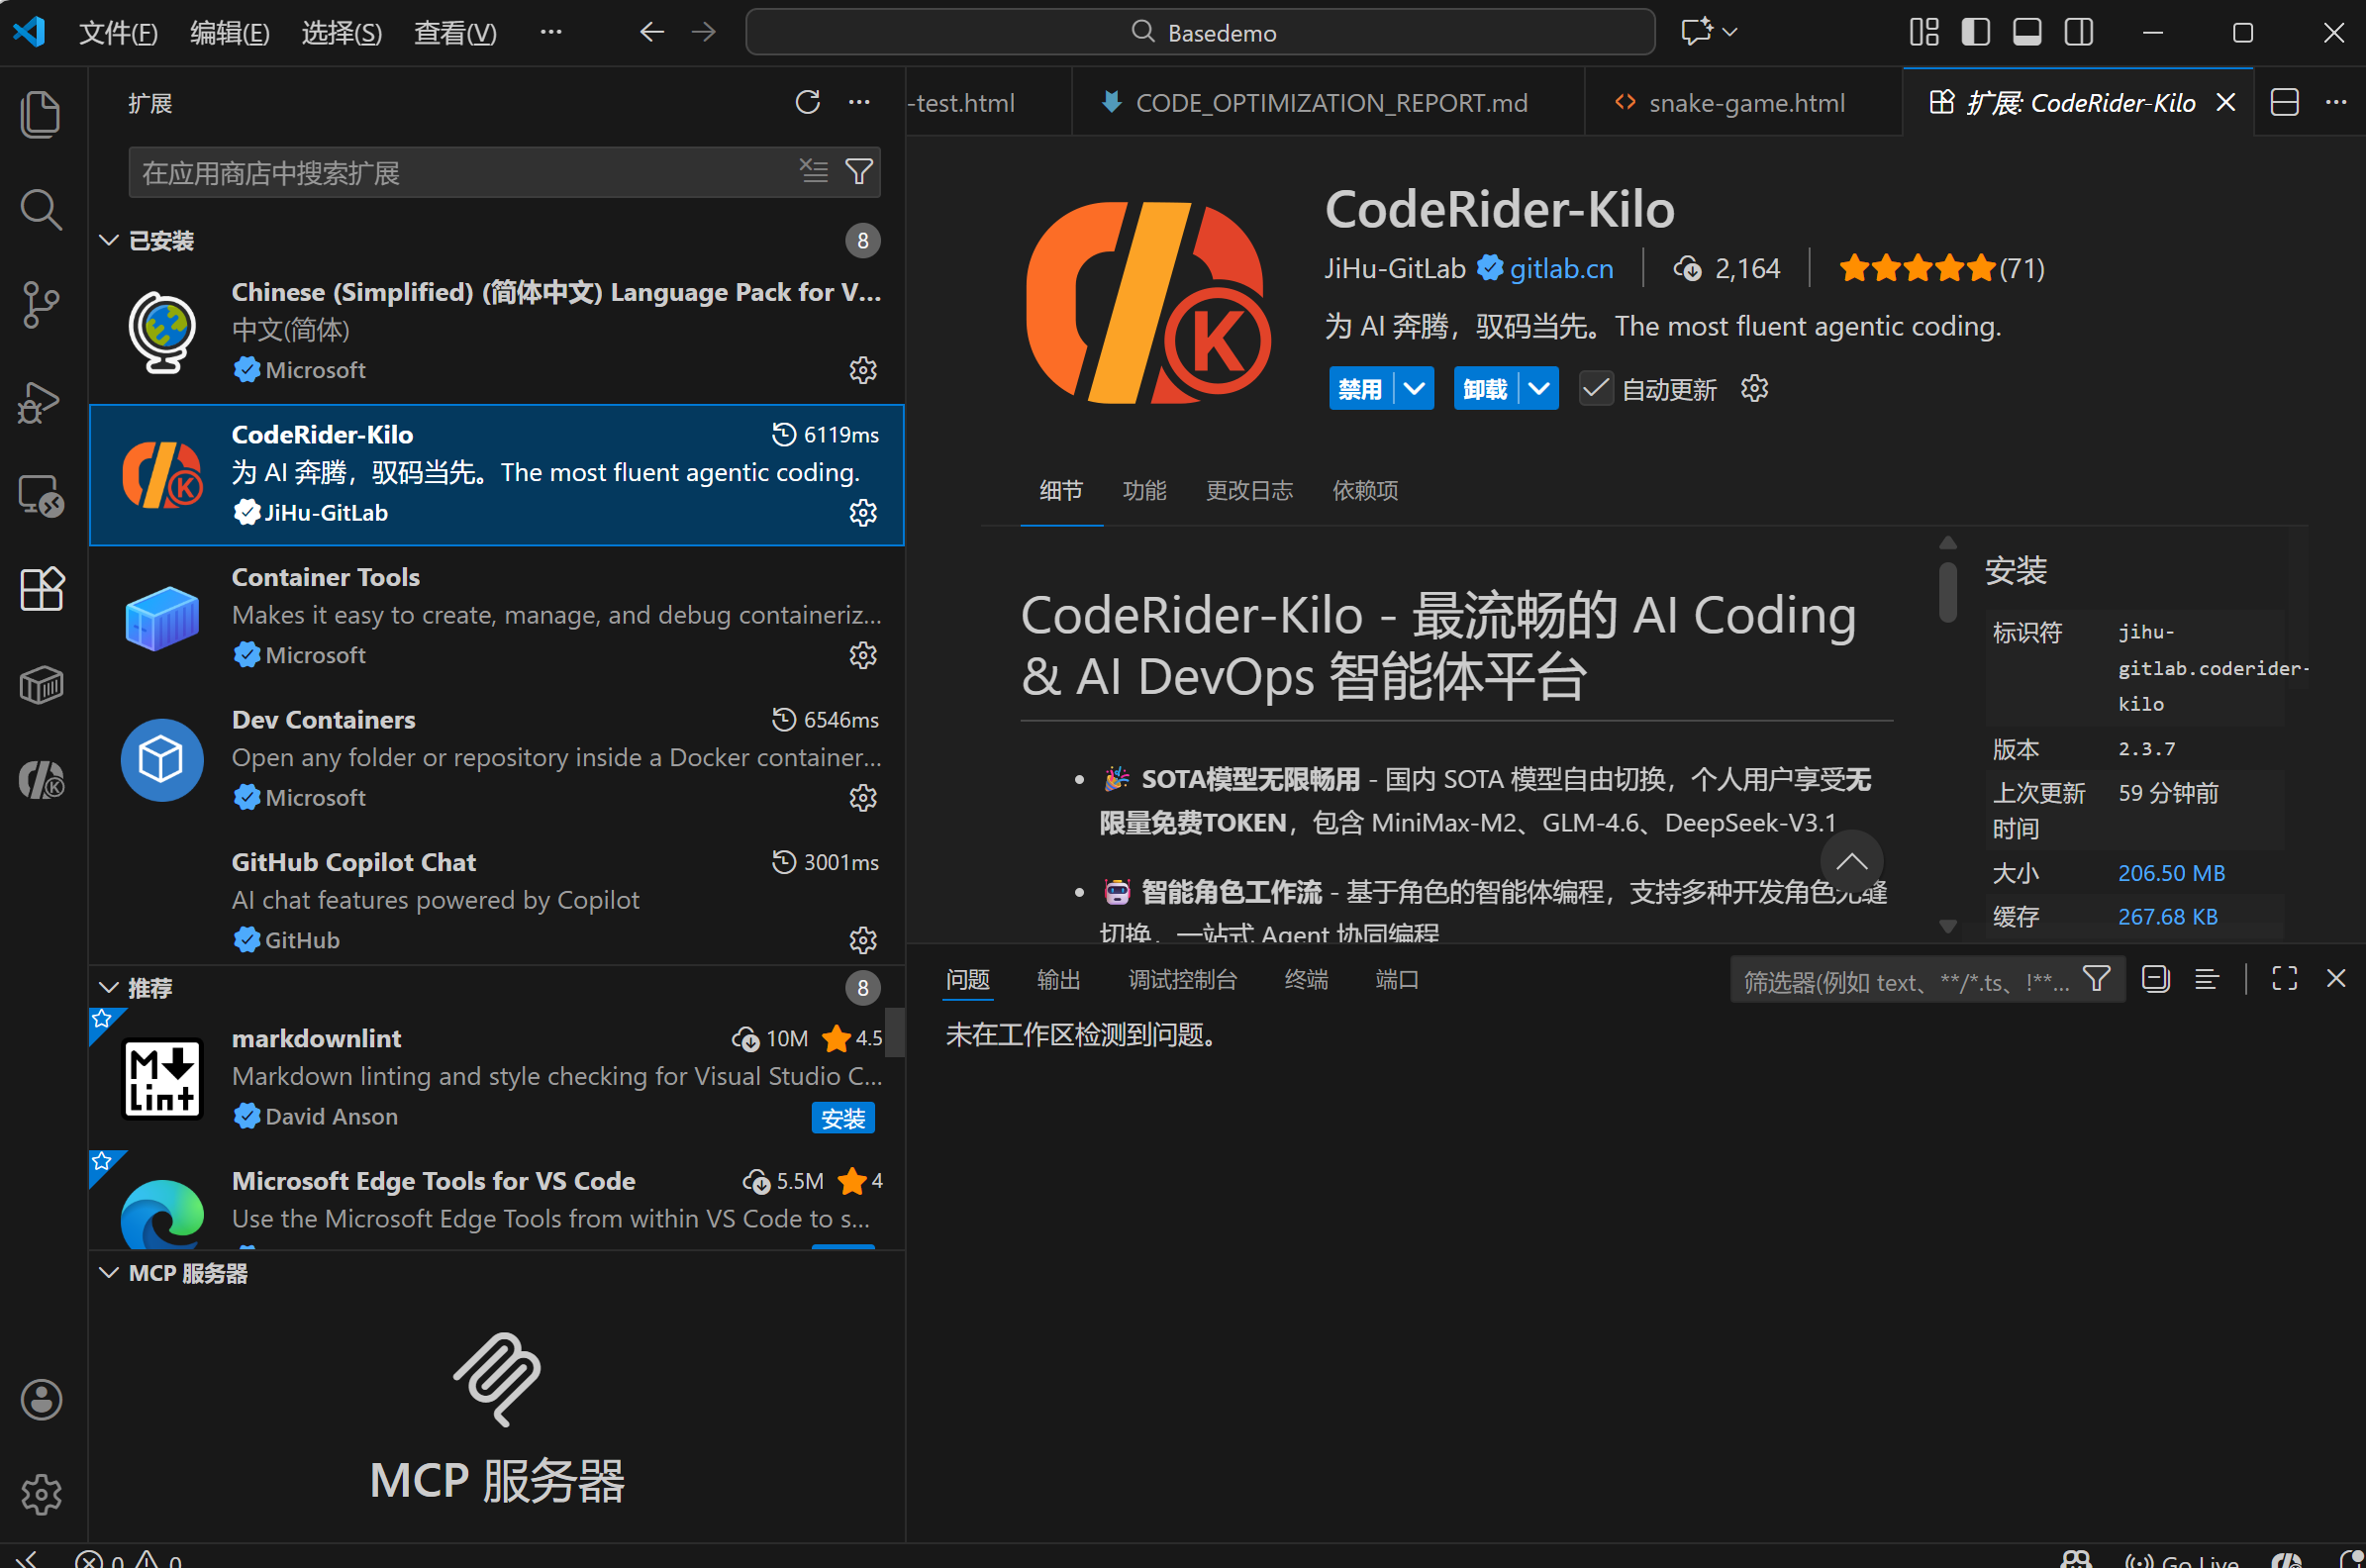Screen dimensions: 2366x1568
Task: Open the dropdown arrow beside Uninstall button
Action: pyautogui.click(x=1538, y=388)
